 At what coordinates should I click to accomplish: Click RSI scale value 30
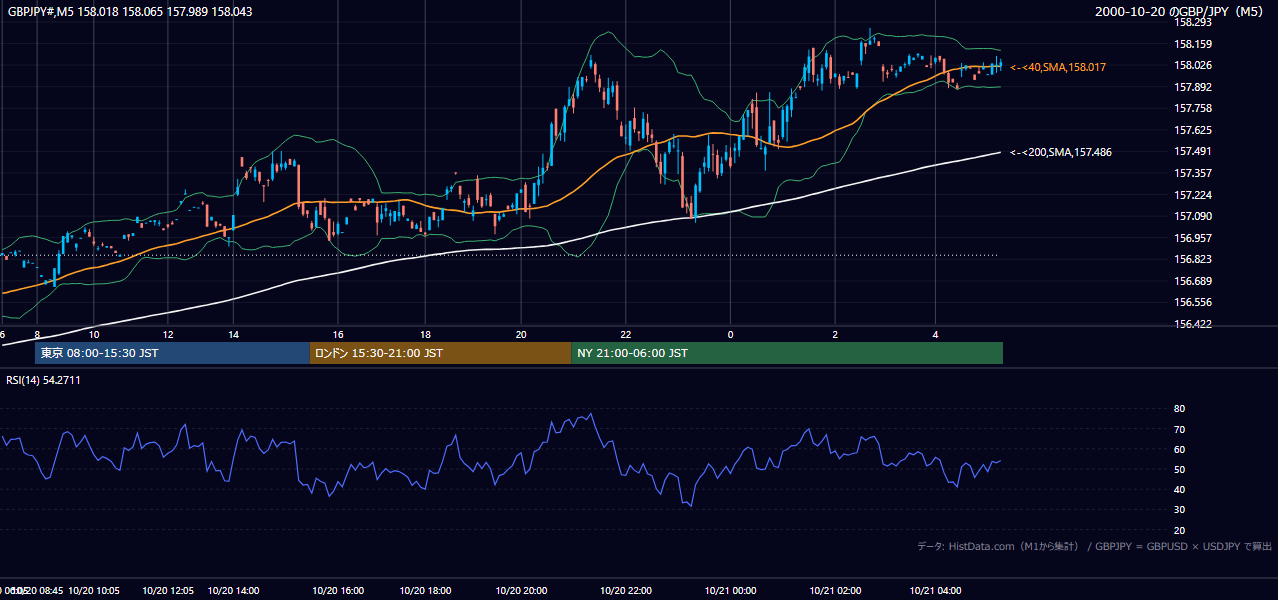click(1179, 510)
